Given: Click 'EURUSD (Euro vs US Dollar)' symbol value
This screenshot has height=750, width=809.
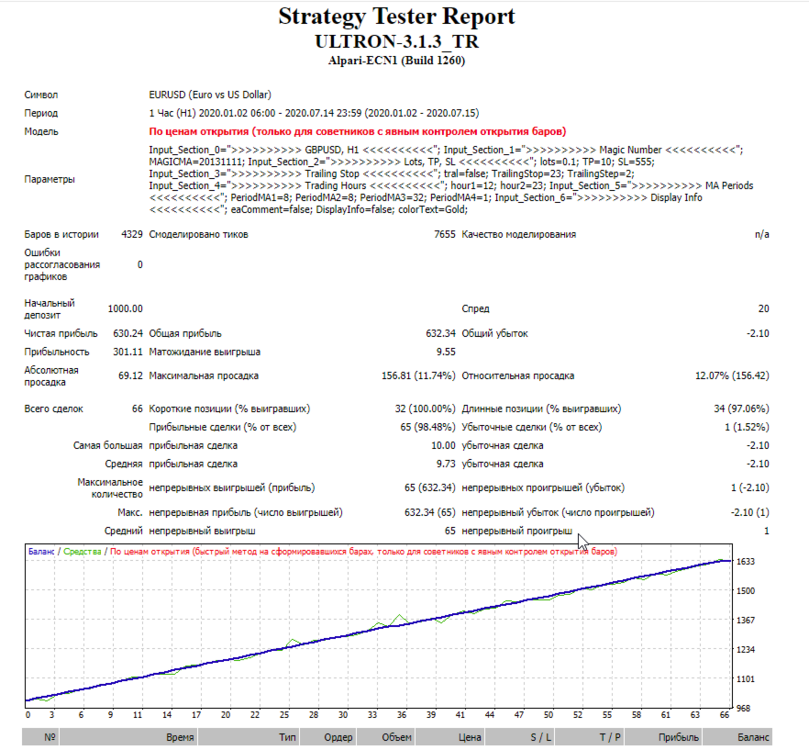Looking at the screenshot, I should 210,95.
